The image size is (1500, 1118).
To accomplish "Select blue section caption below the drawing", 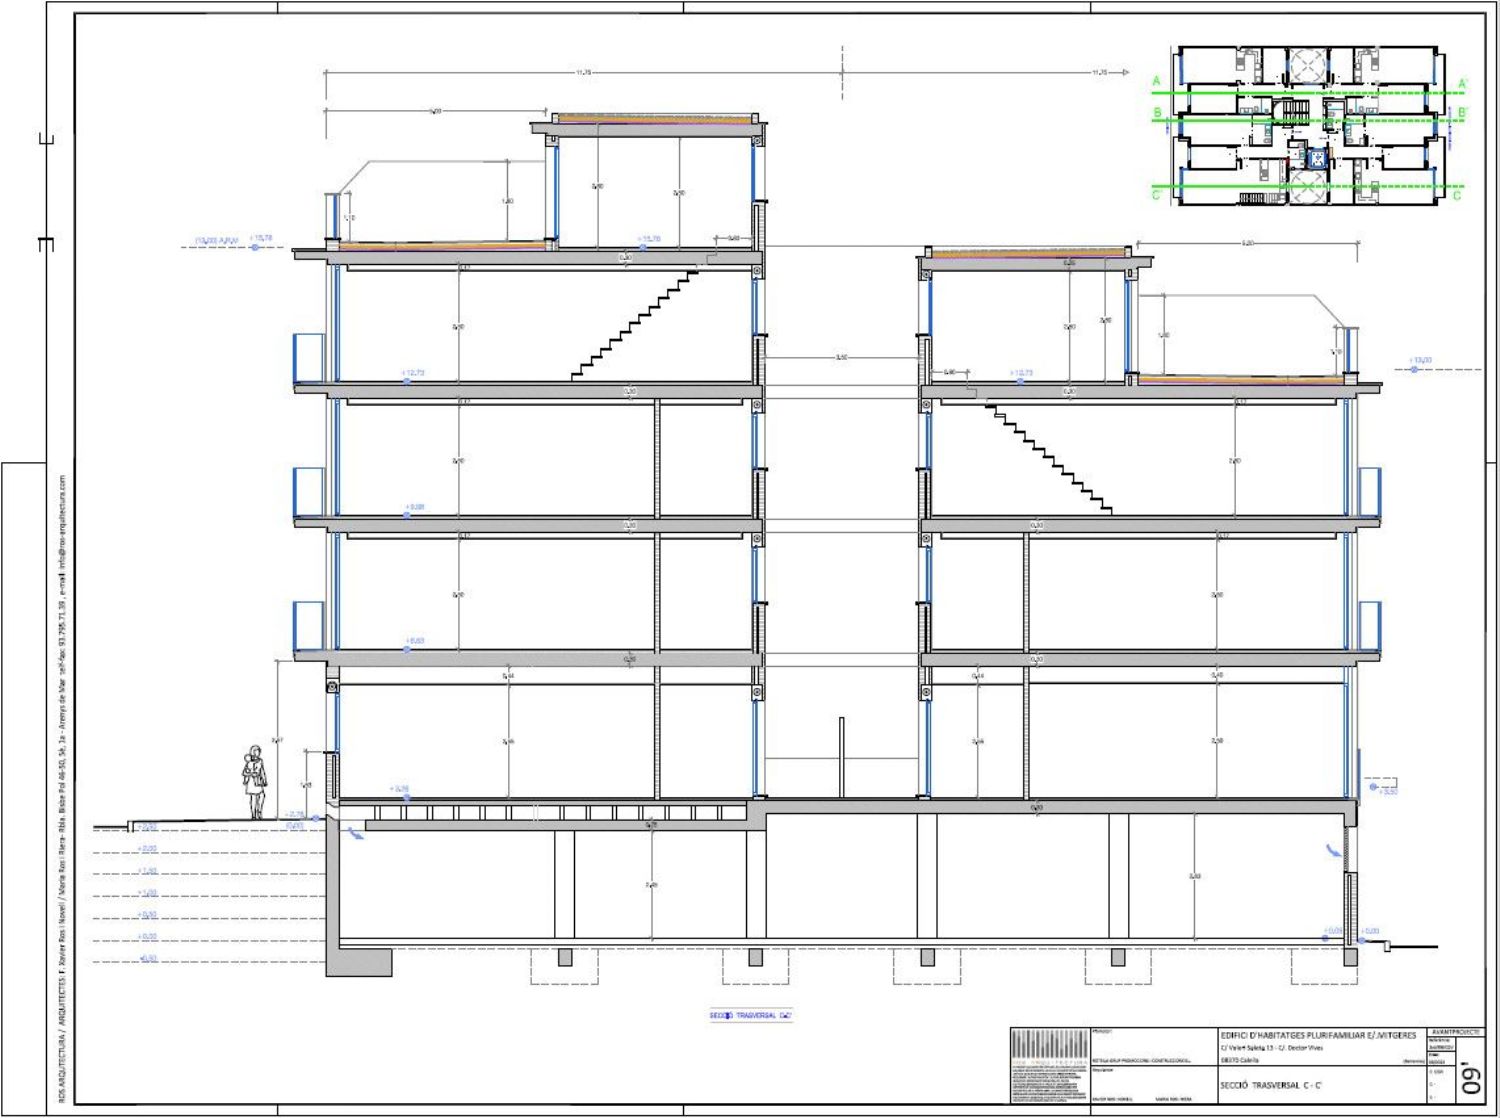I will tap(750, 1016).
